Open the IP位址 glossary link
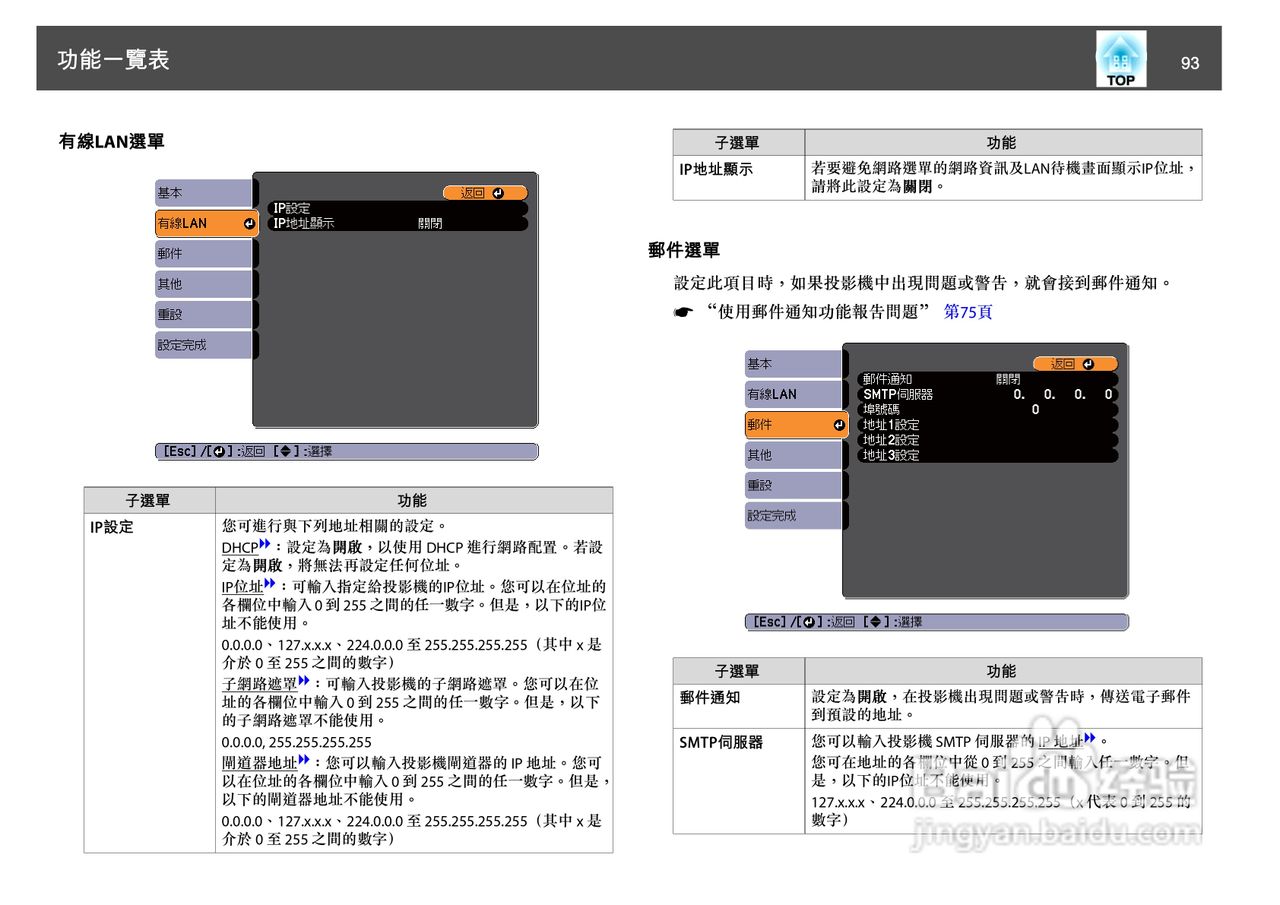Screen dimensions: 1280x905 point(242,587)
